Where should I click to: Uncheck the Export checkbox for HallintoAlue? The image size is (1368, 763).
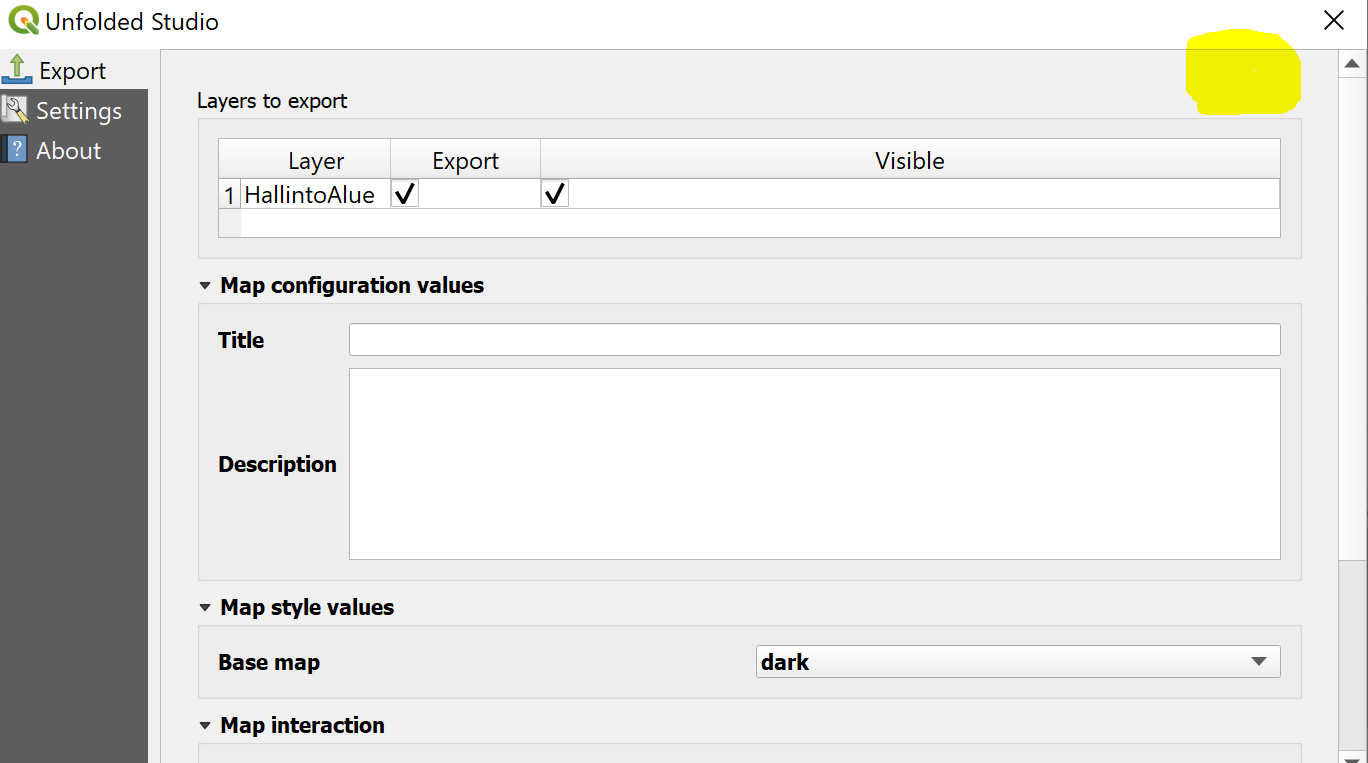404,192
